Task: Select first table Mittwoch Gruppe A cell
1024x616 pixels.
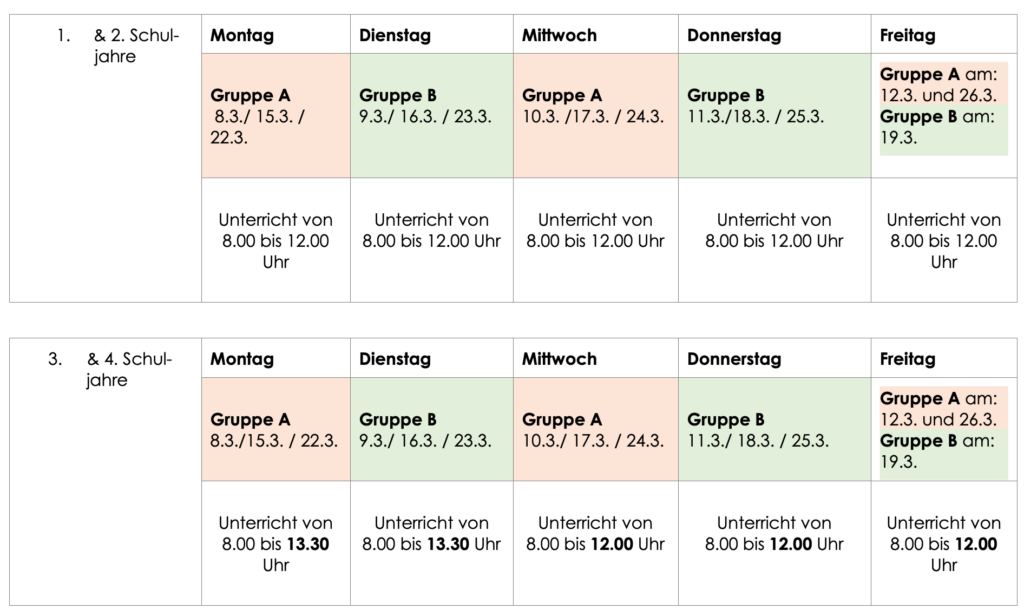Action: click(x=596, y=116)
